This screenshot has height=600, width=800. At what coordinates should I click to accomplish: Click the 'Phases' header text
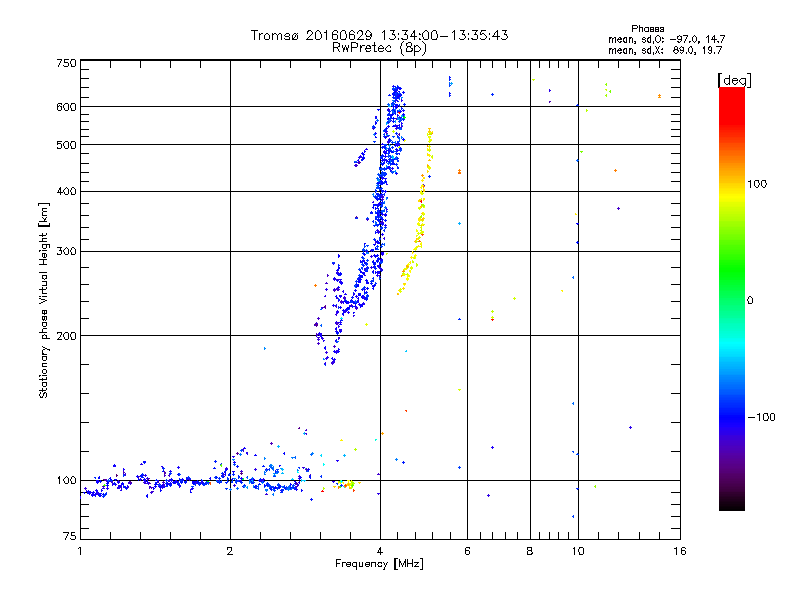647,29
